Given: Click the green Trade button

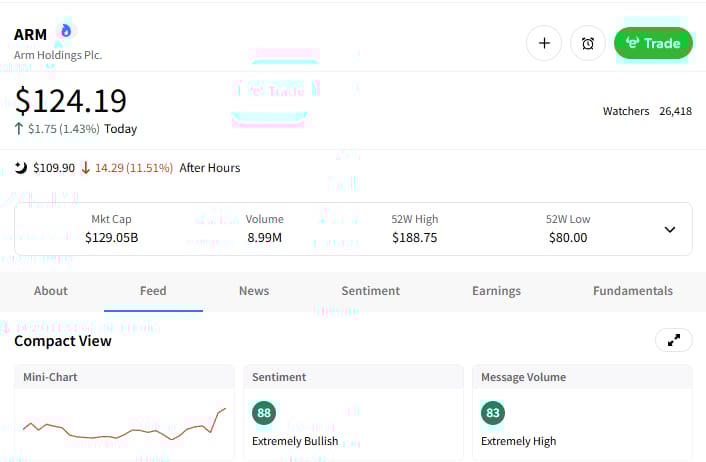Looking at the screenshot, I should click(x=653, y=43).
